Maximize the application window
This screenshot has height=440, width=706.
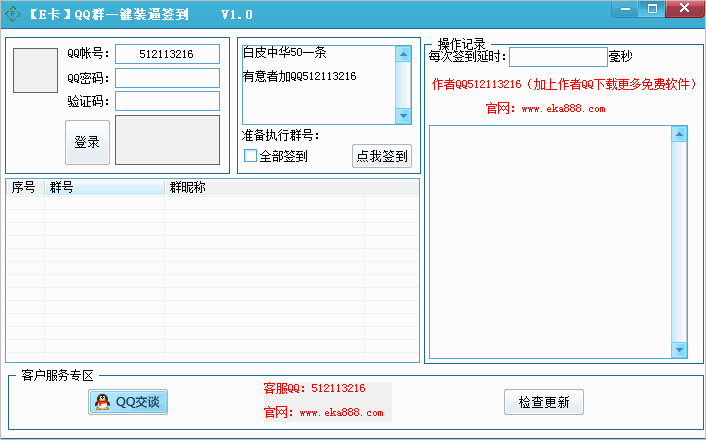(x=652, y=9)
